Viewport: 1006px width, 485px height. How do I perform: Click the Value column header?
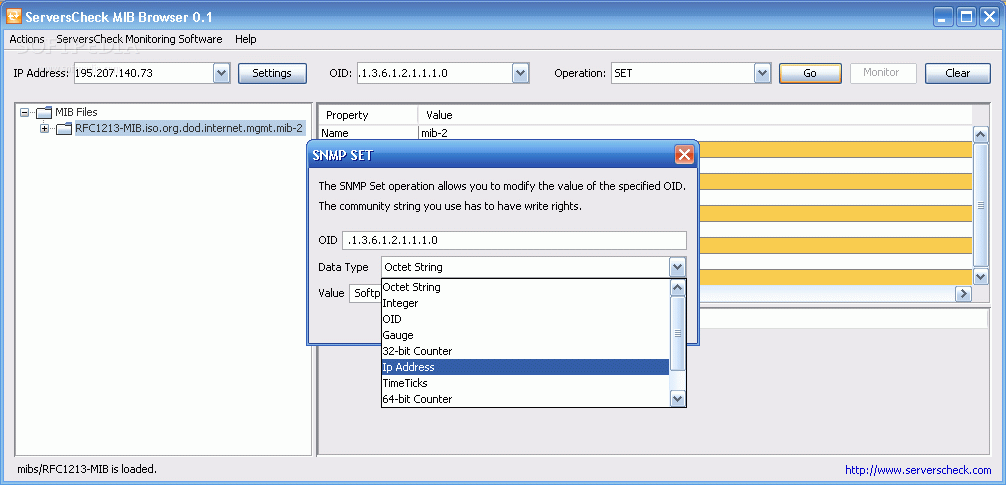point(695,115)
